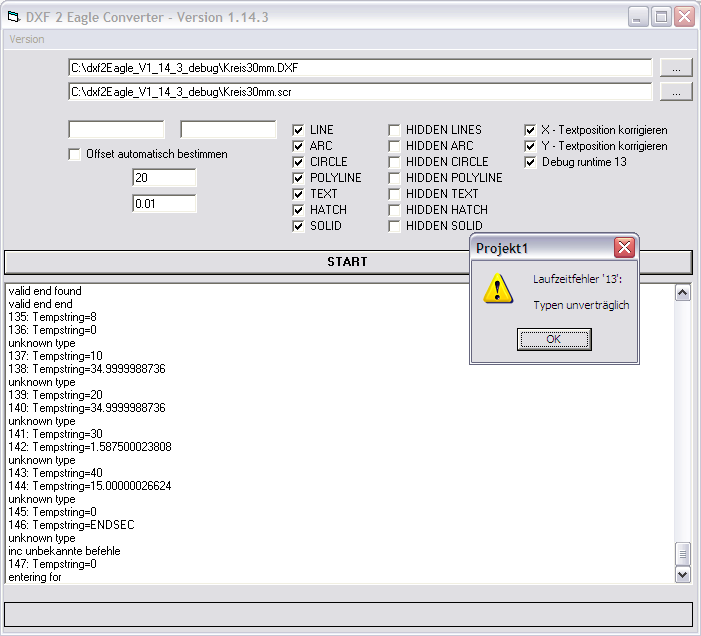Image resolution: width=701 pixels, height=636 pixels.
Task: Close the Projekt1 error dialog
Action: click(x=624, y=247)
